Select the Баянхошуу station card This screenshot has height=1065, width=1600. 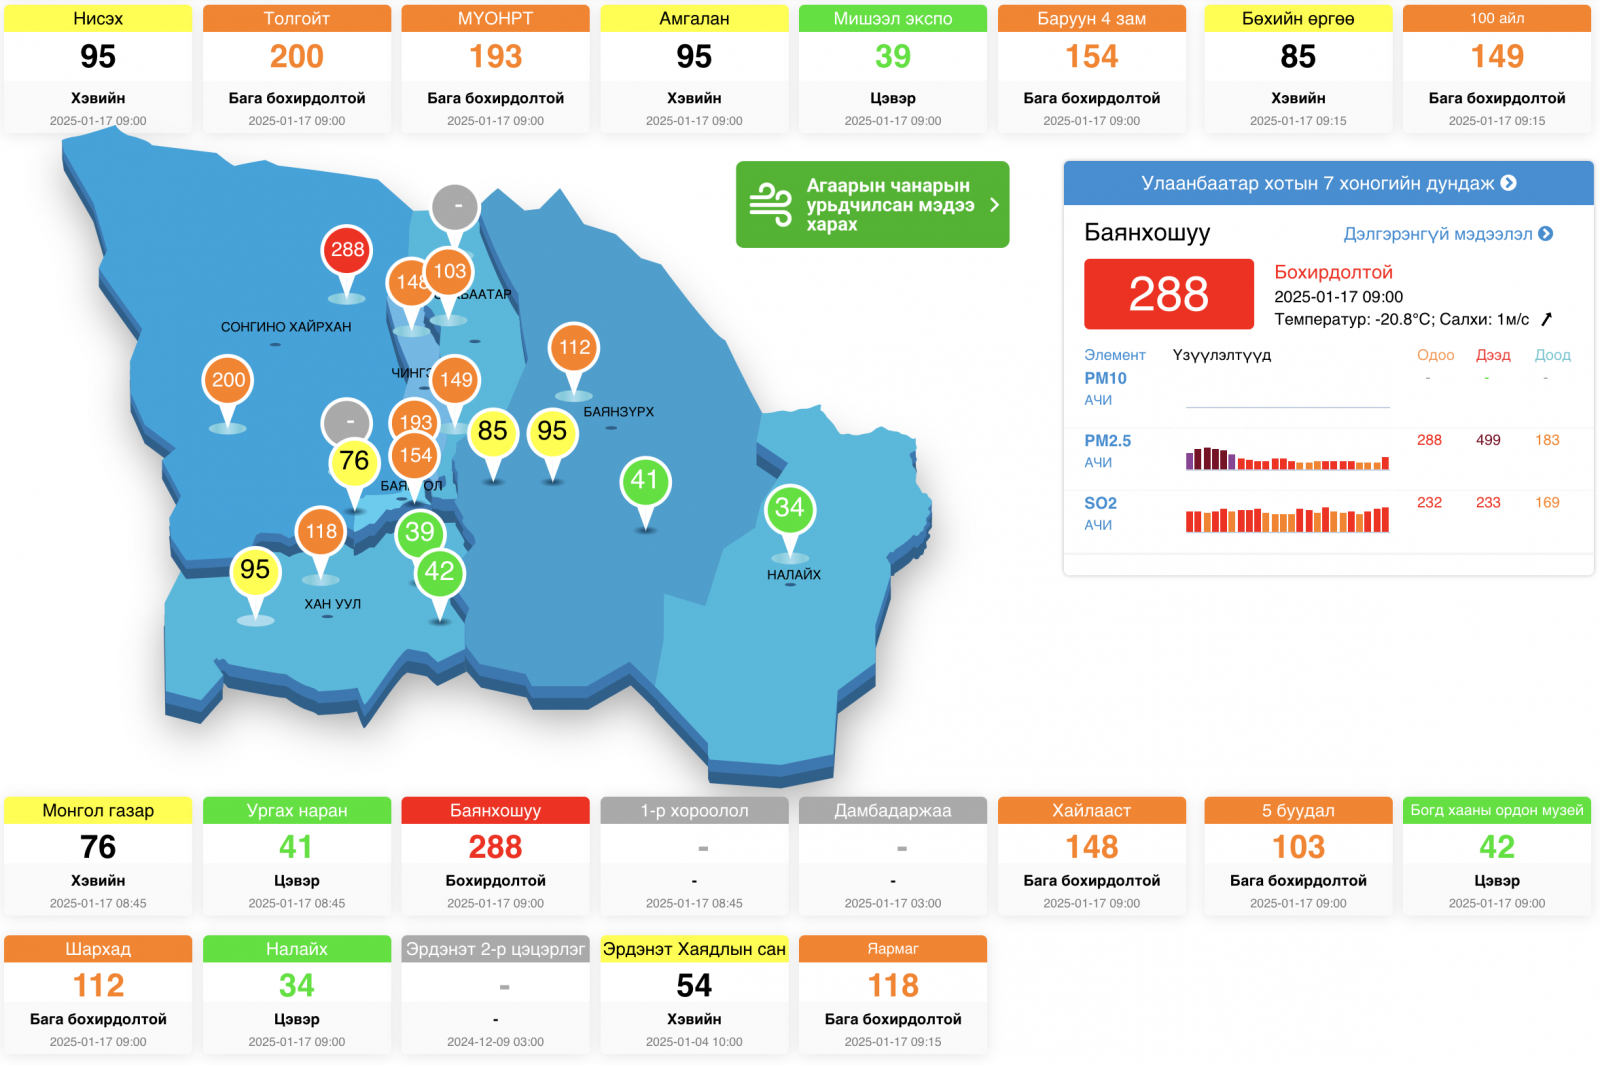(496, 856)
